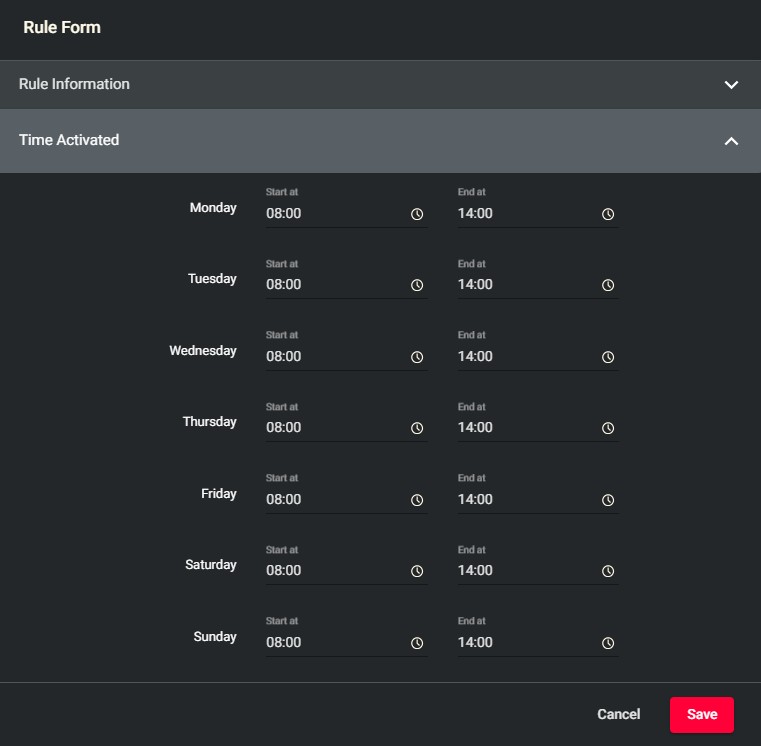761x746 pixels.
Task: Click clock icon for Tuesday start time
Action: pos(417,285)
